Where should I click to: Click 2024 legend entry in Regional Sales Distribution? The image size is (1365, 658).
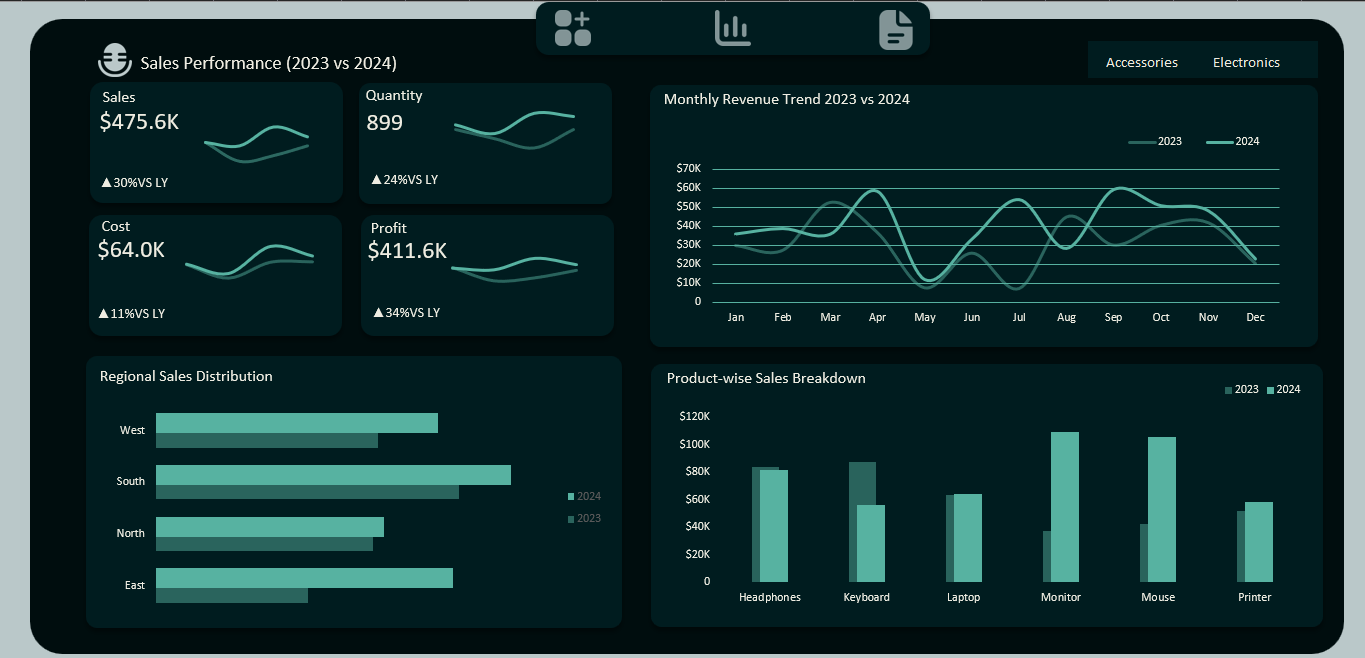[x=584, y=496]
